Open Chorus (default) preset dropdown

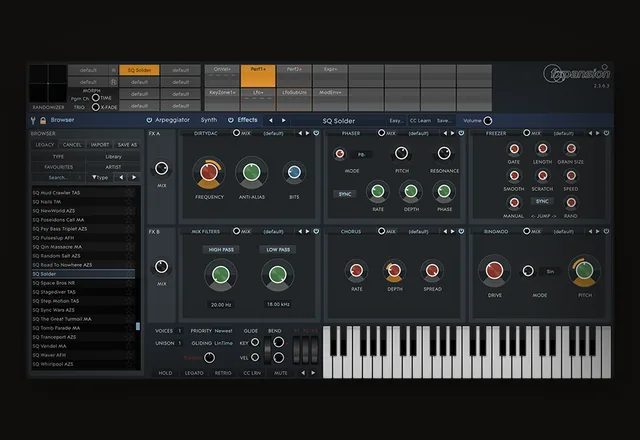tap(418, 231)
